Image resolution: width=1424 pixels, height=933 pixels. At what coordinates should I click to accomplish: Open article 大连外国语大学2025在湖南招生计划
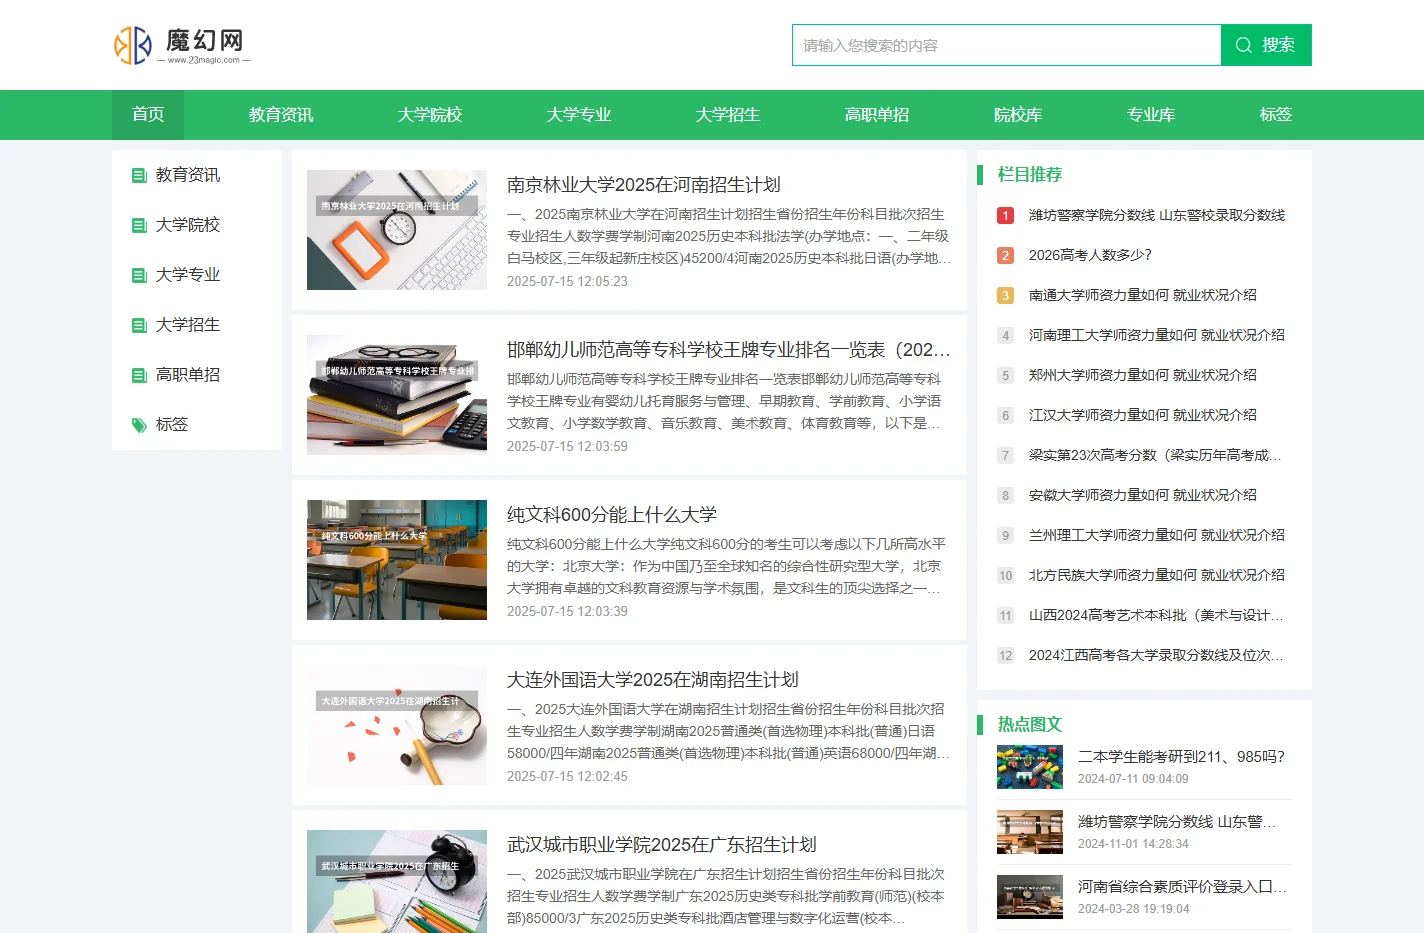click(x=652, y=680)
